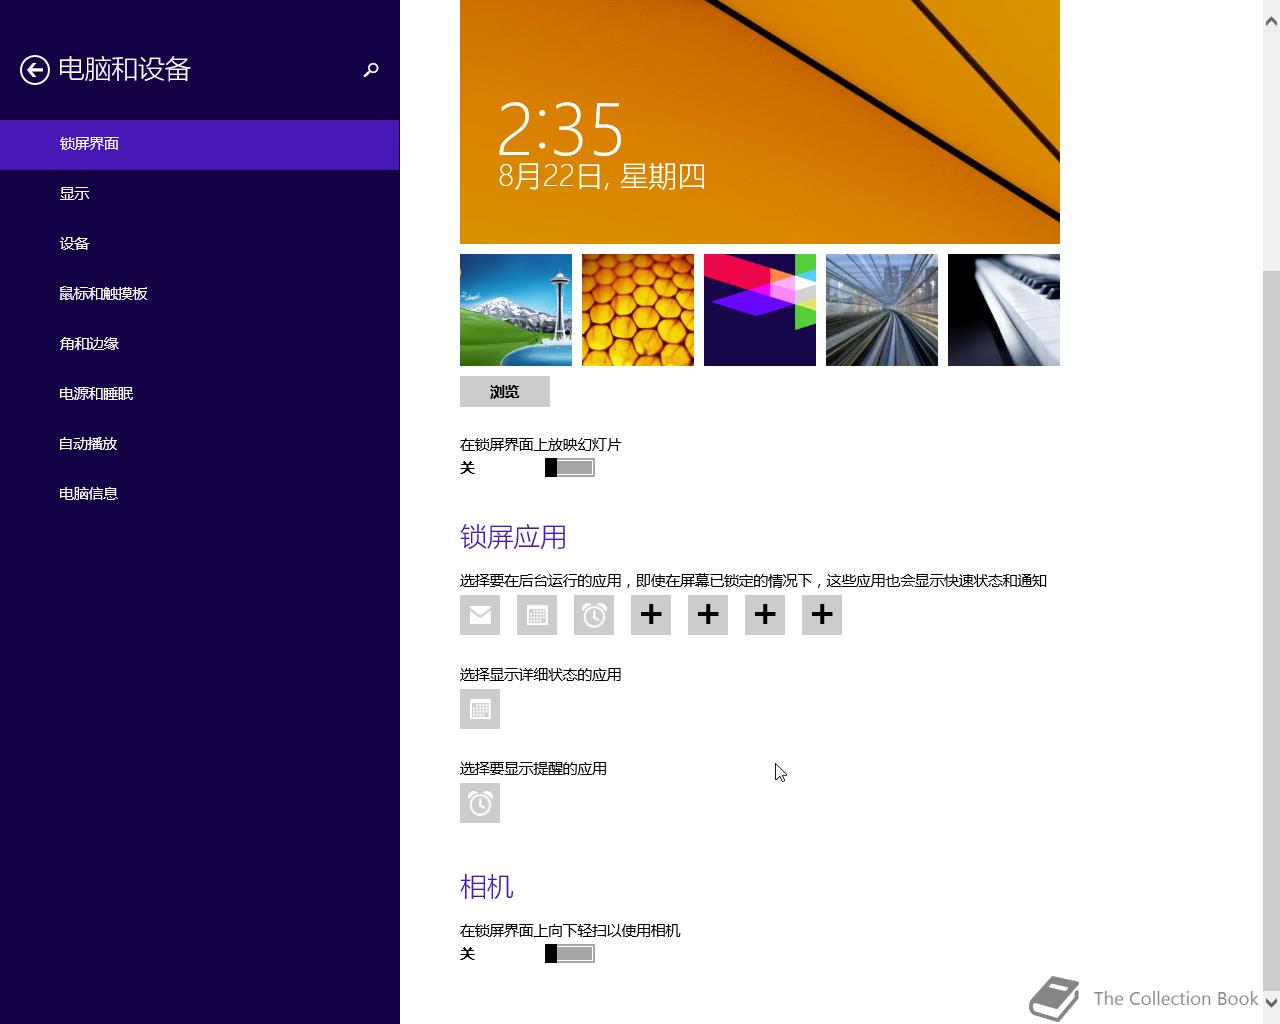The image size is (1280, 1024).
Task: Choose the yellow honeycomb thumbnail
Action: [638, 310]
